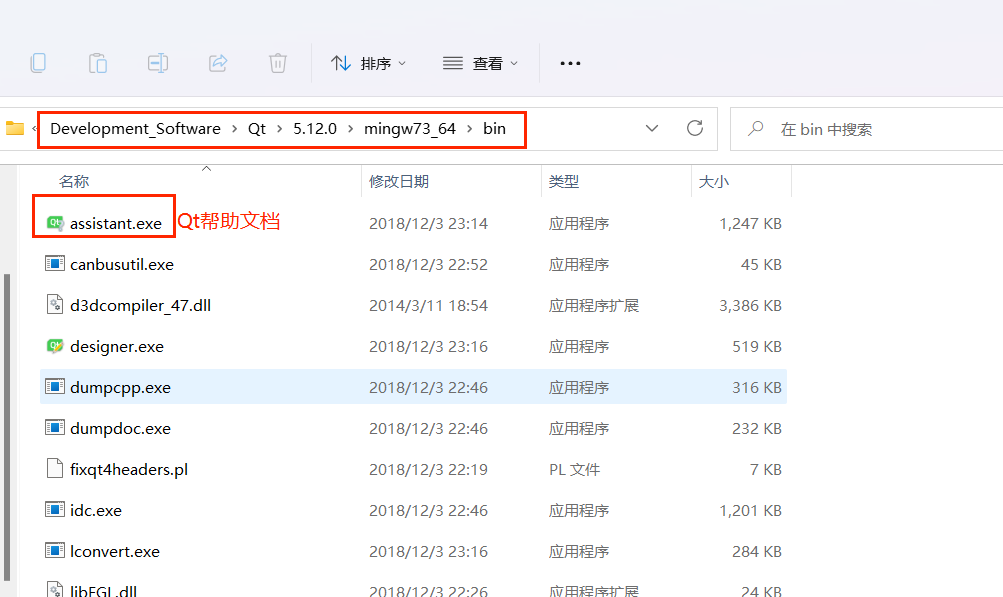The width and height of the screenshot is (1003, 597).
Task: Go to Qt folder in breadcrumb
Action: coord(257,129)
